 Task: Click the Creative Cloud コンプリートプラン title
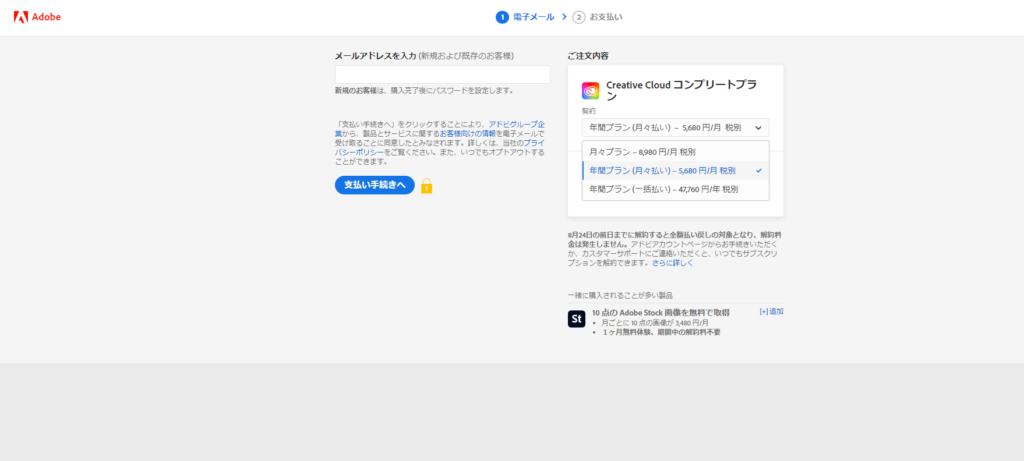coord(683,90)
